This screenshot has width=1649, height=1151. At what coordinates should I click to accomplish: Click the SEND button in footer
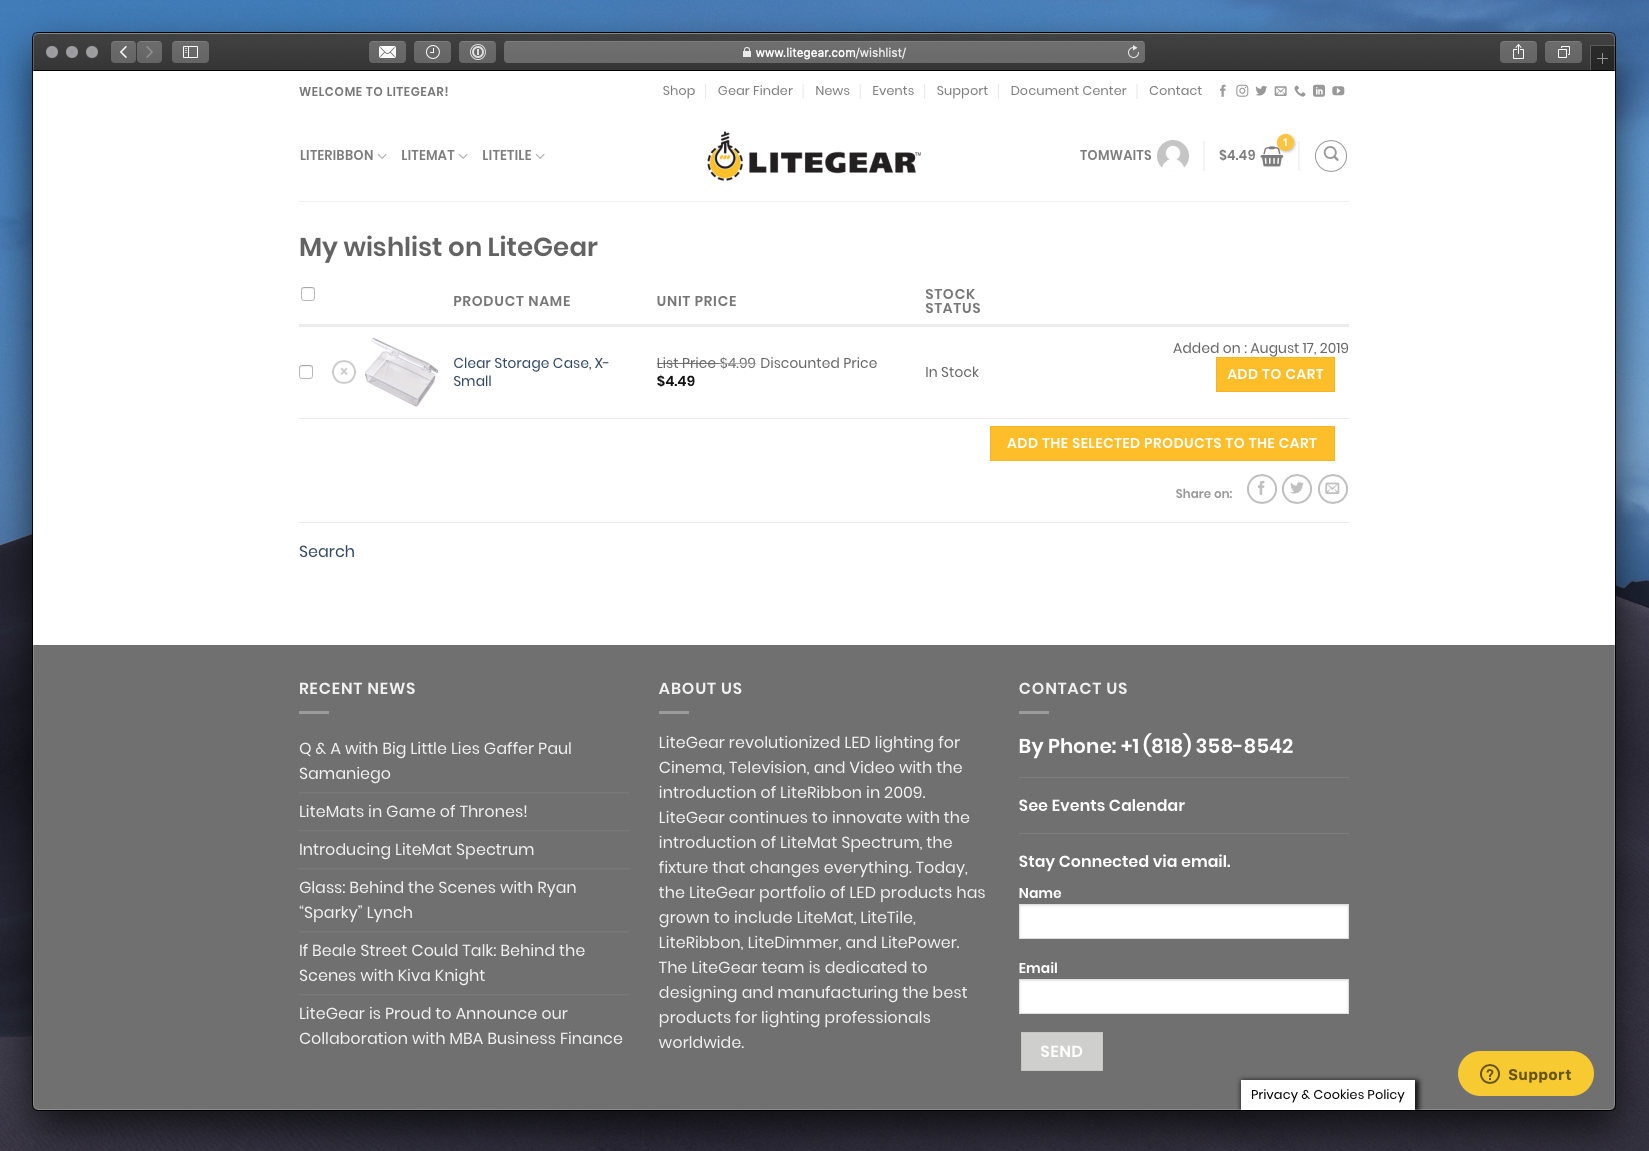click(x=1061, y=1052)
